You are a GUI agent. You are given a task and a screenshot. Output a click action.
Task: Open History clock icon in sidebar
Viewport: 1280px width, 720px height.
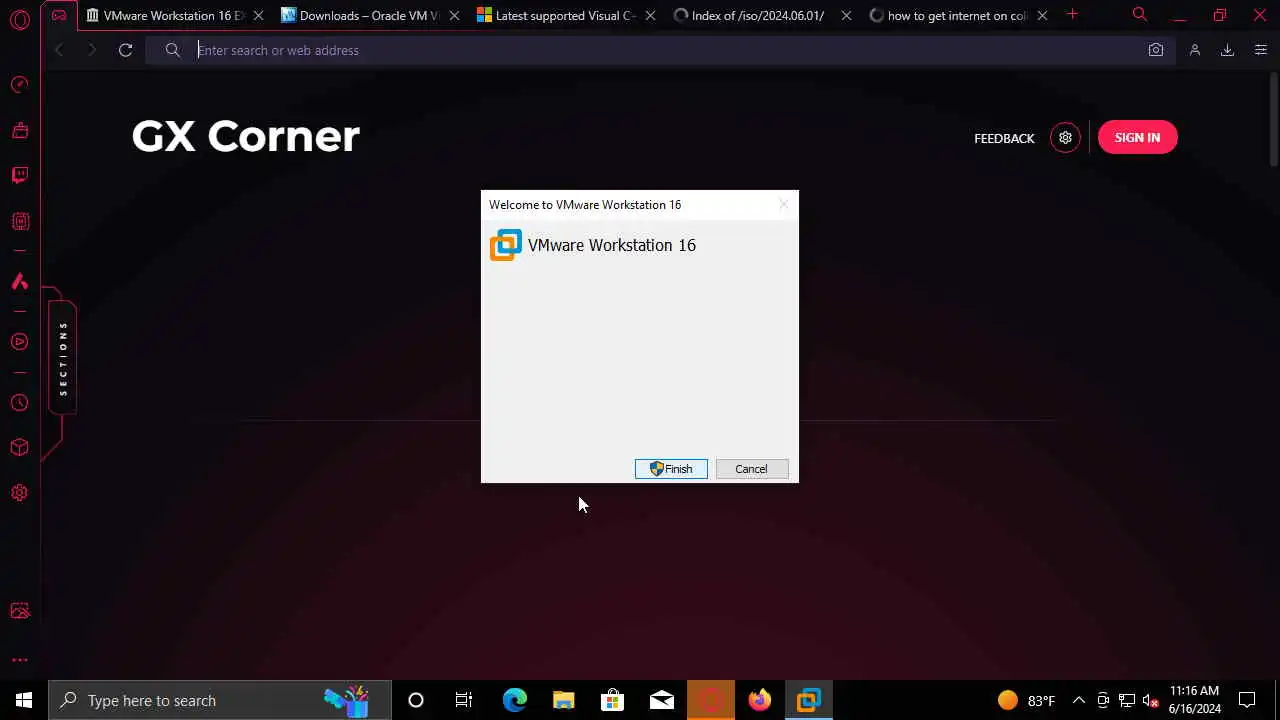click(19, 403)
